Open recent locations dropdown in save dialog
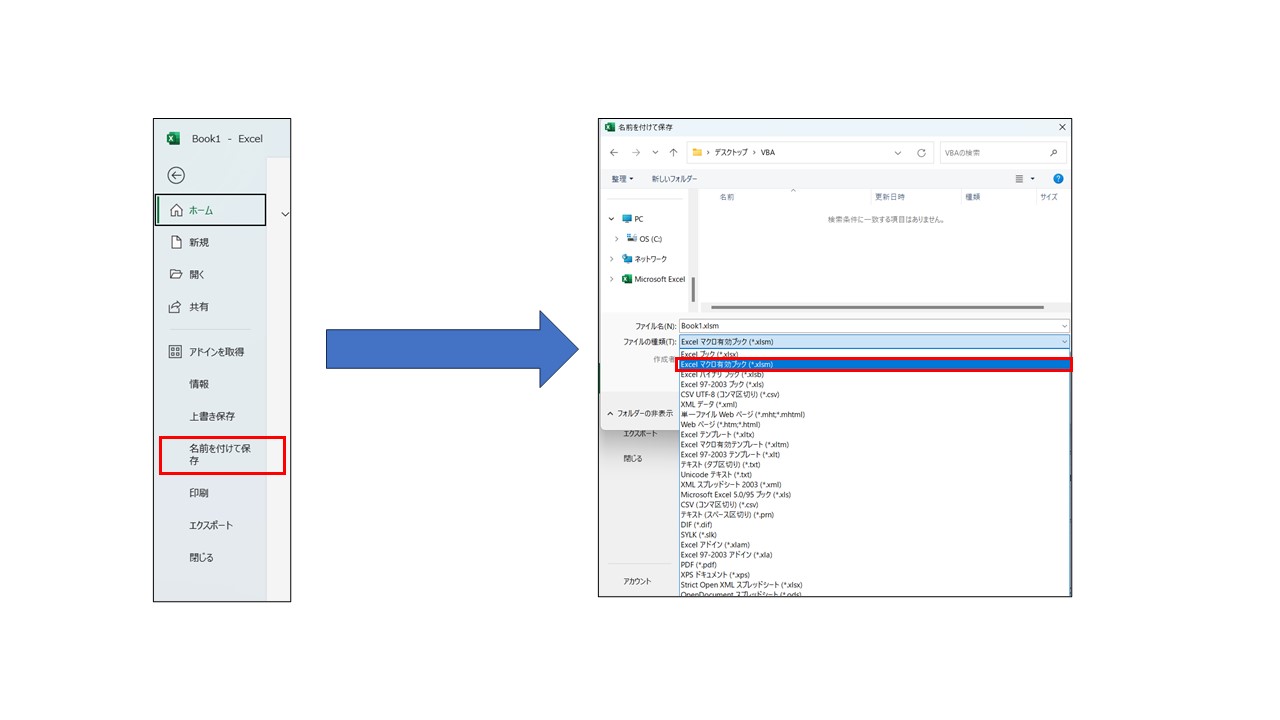The image size is (1280, 720). coord(655,153)
